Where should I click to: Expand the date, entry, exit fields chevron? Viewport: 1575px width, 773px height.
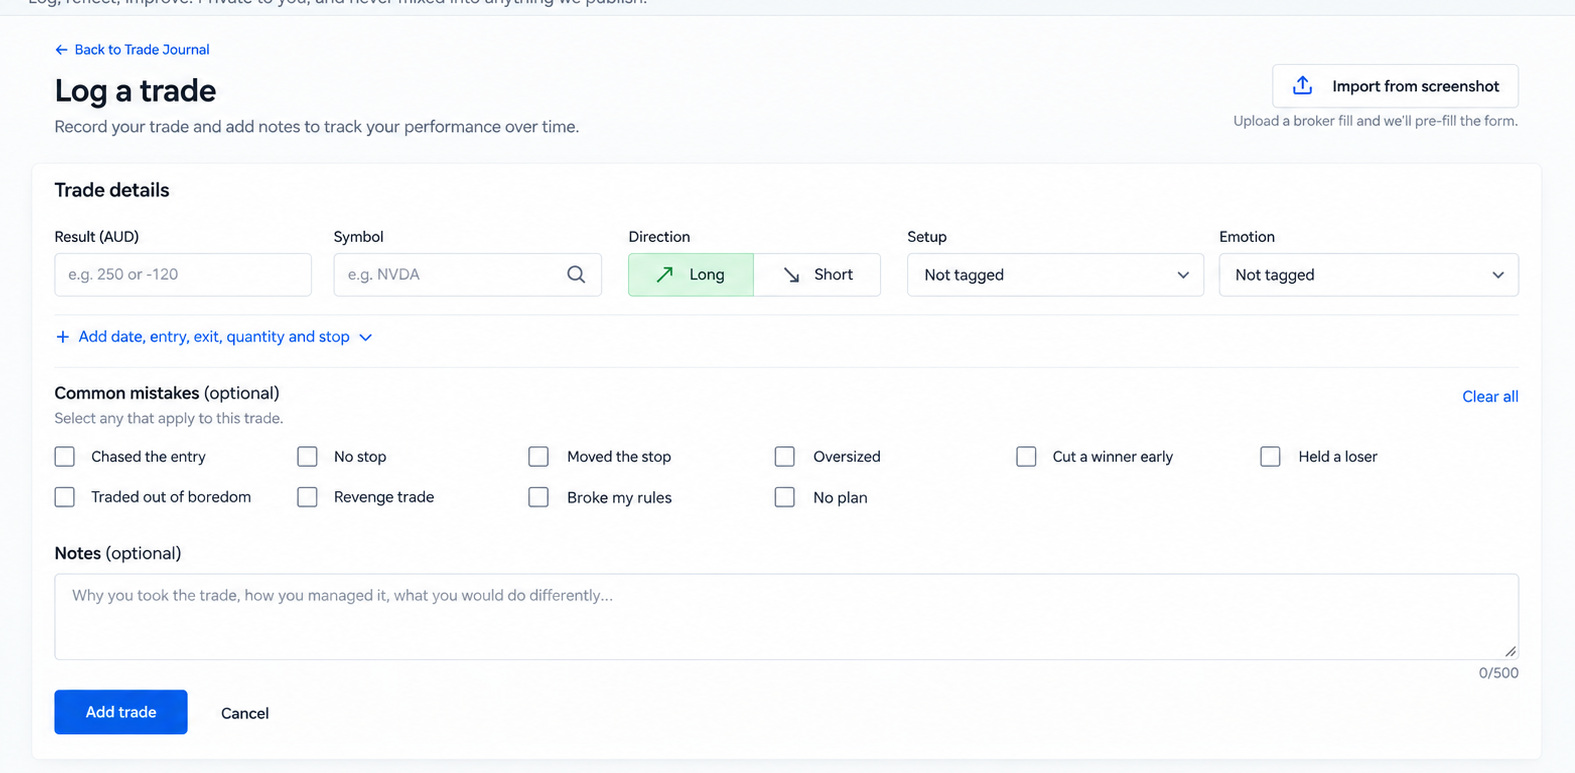[366, 338]
